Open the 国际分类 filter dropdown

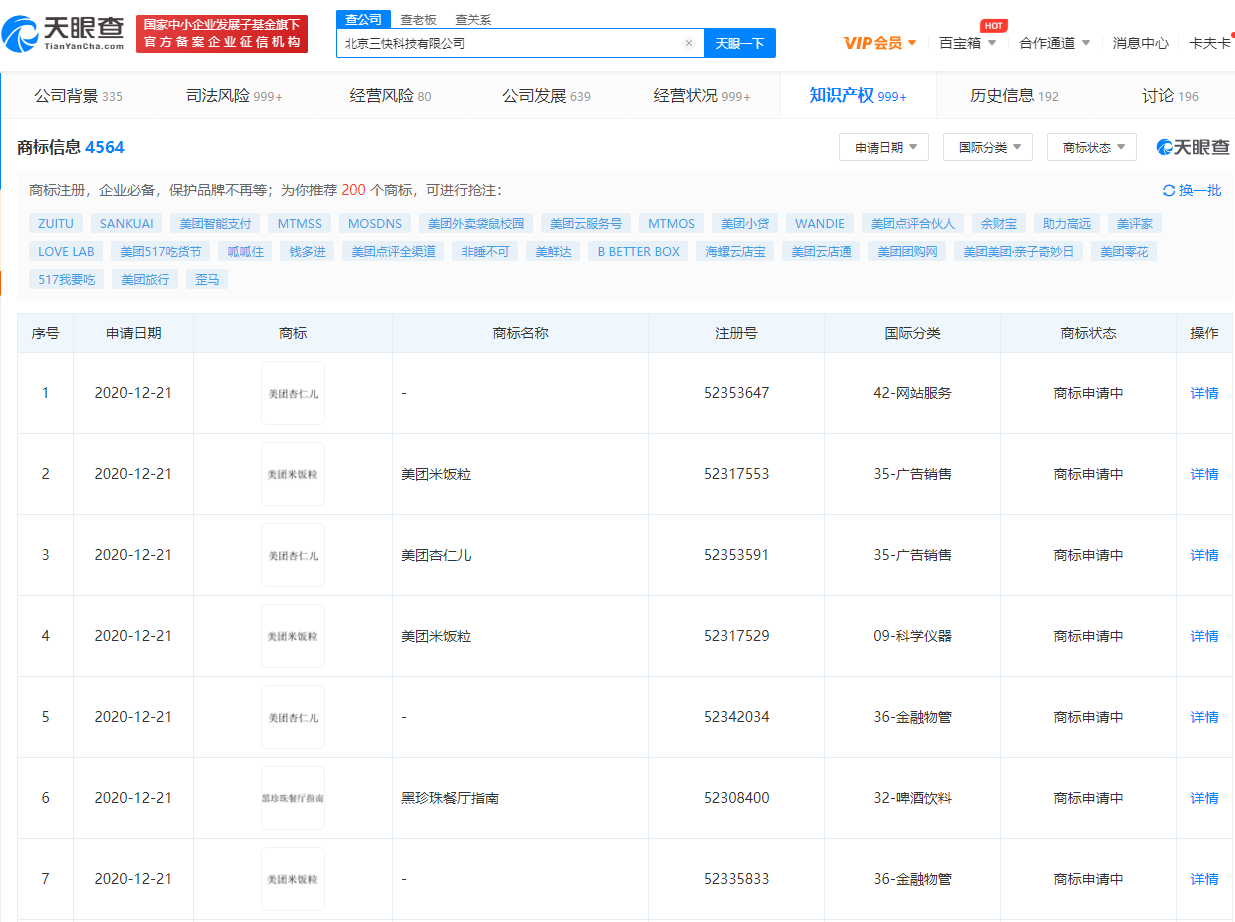(x=988, y=147)
